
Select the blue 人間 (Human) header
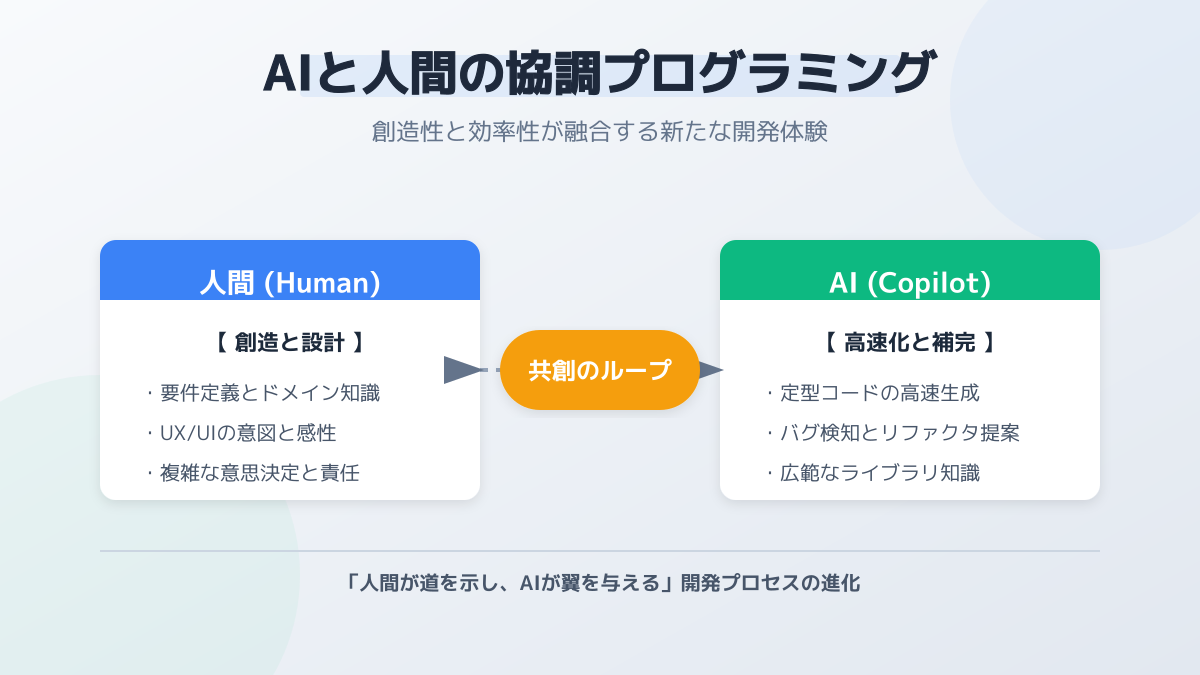click(290, 282)
